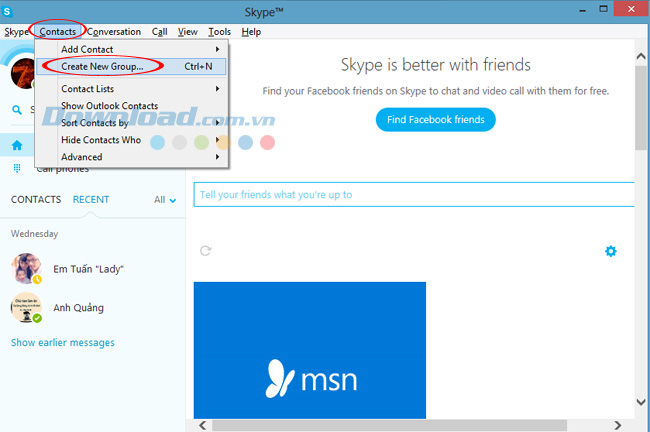Click the horizontal scrollbar right arrow
The height and width of the screenshot is (432, 650).
(x=618, y=425)
